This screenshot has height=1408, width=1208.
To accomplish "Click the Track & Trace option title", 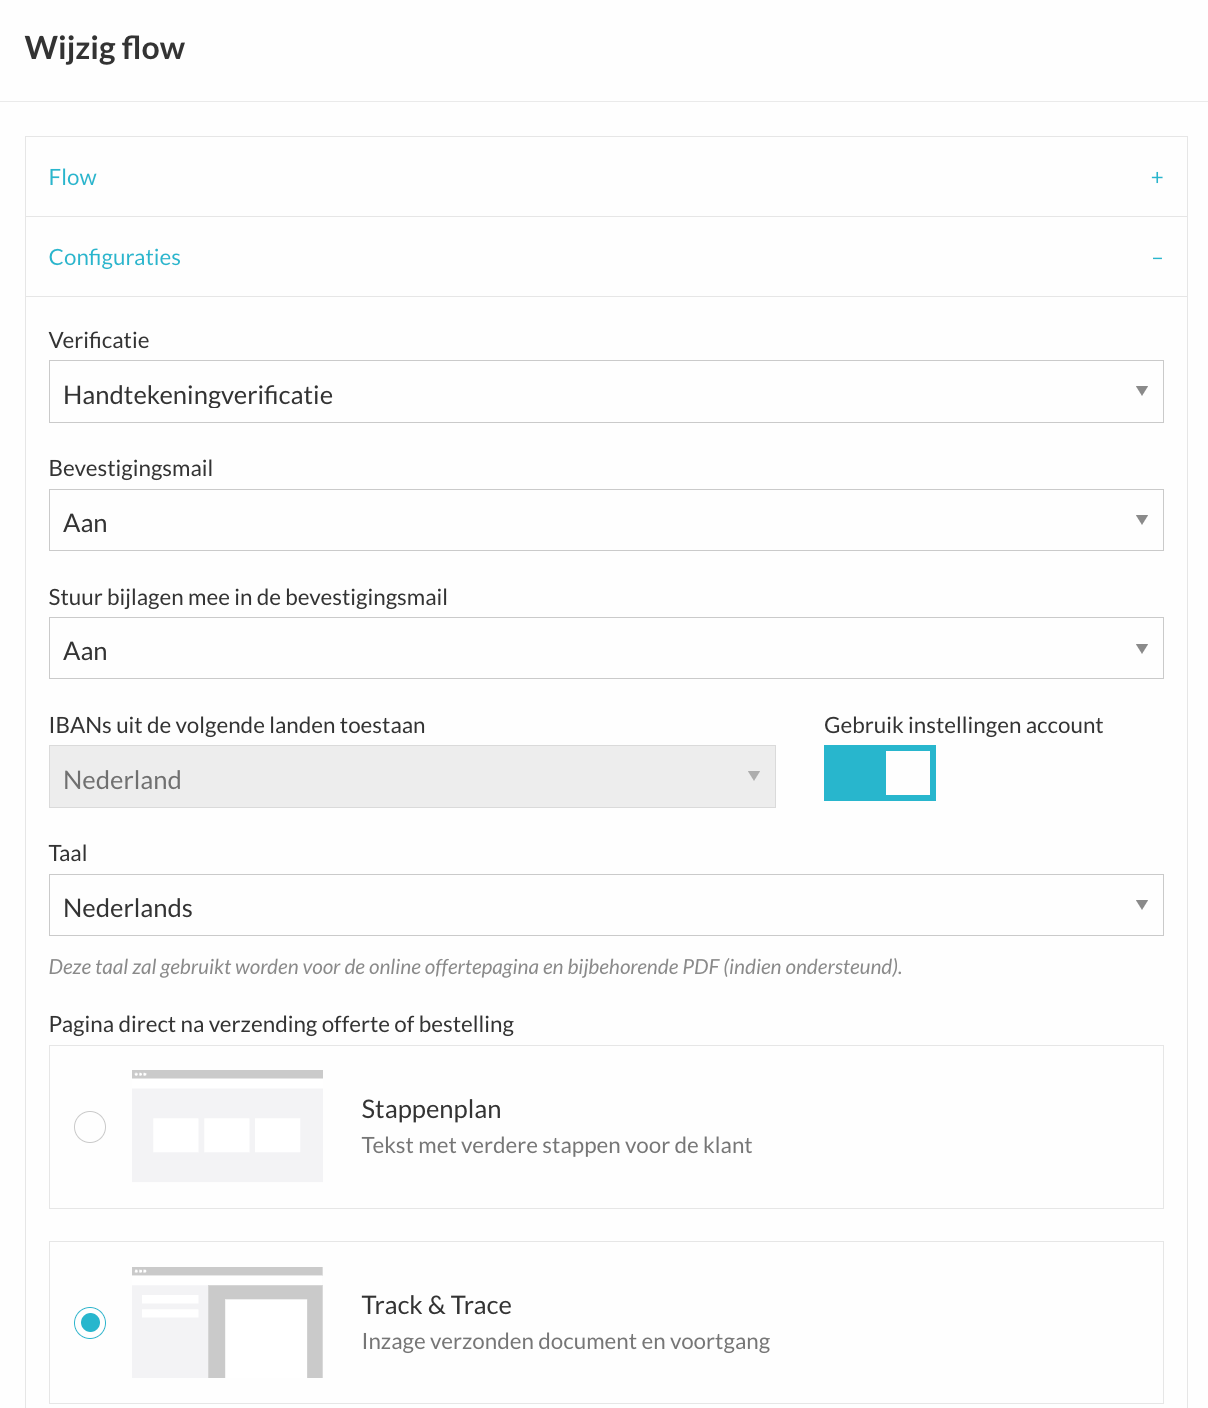I will coord(436,1305).
